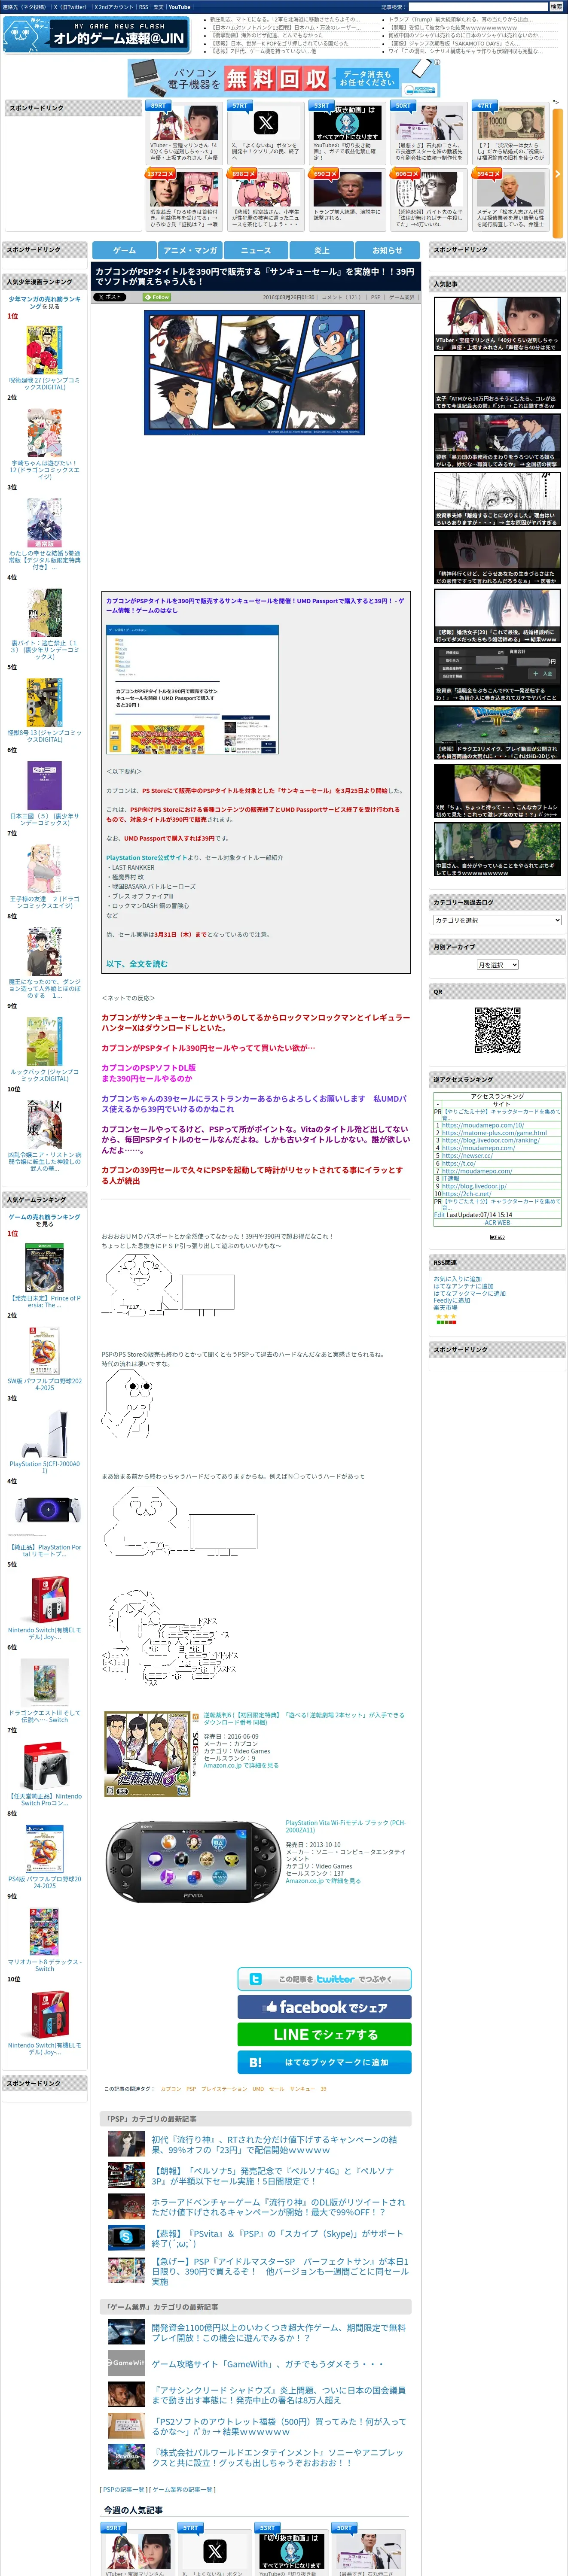
Task: Click the GameWith logo thumbnail in the article list
Action: coord(127,2363)
